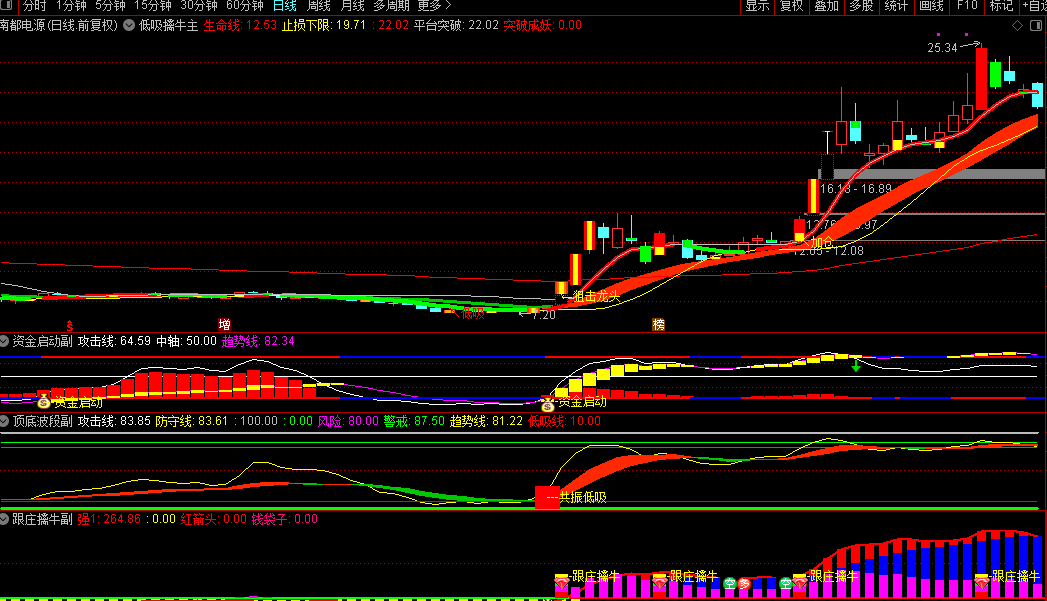
Task: Select the 1分钟 period tab
Action: 71,6
